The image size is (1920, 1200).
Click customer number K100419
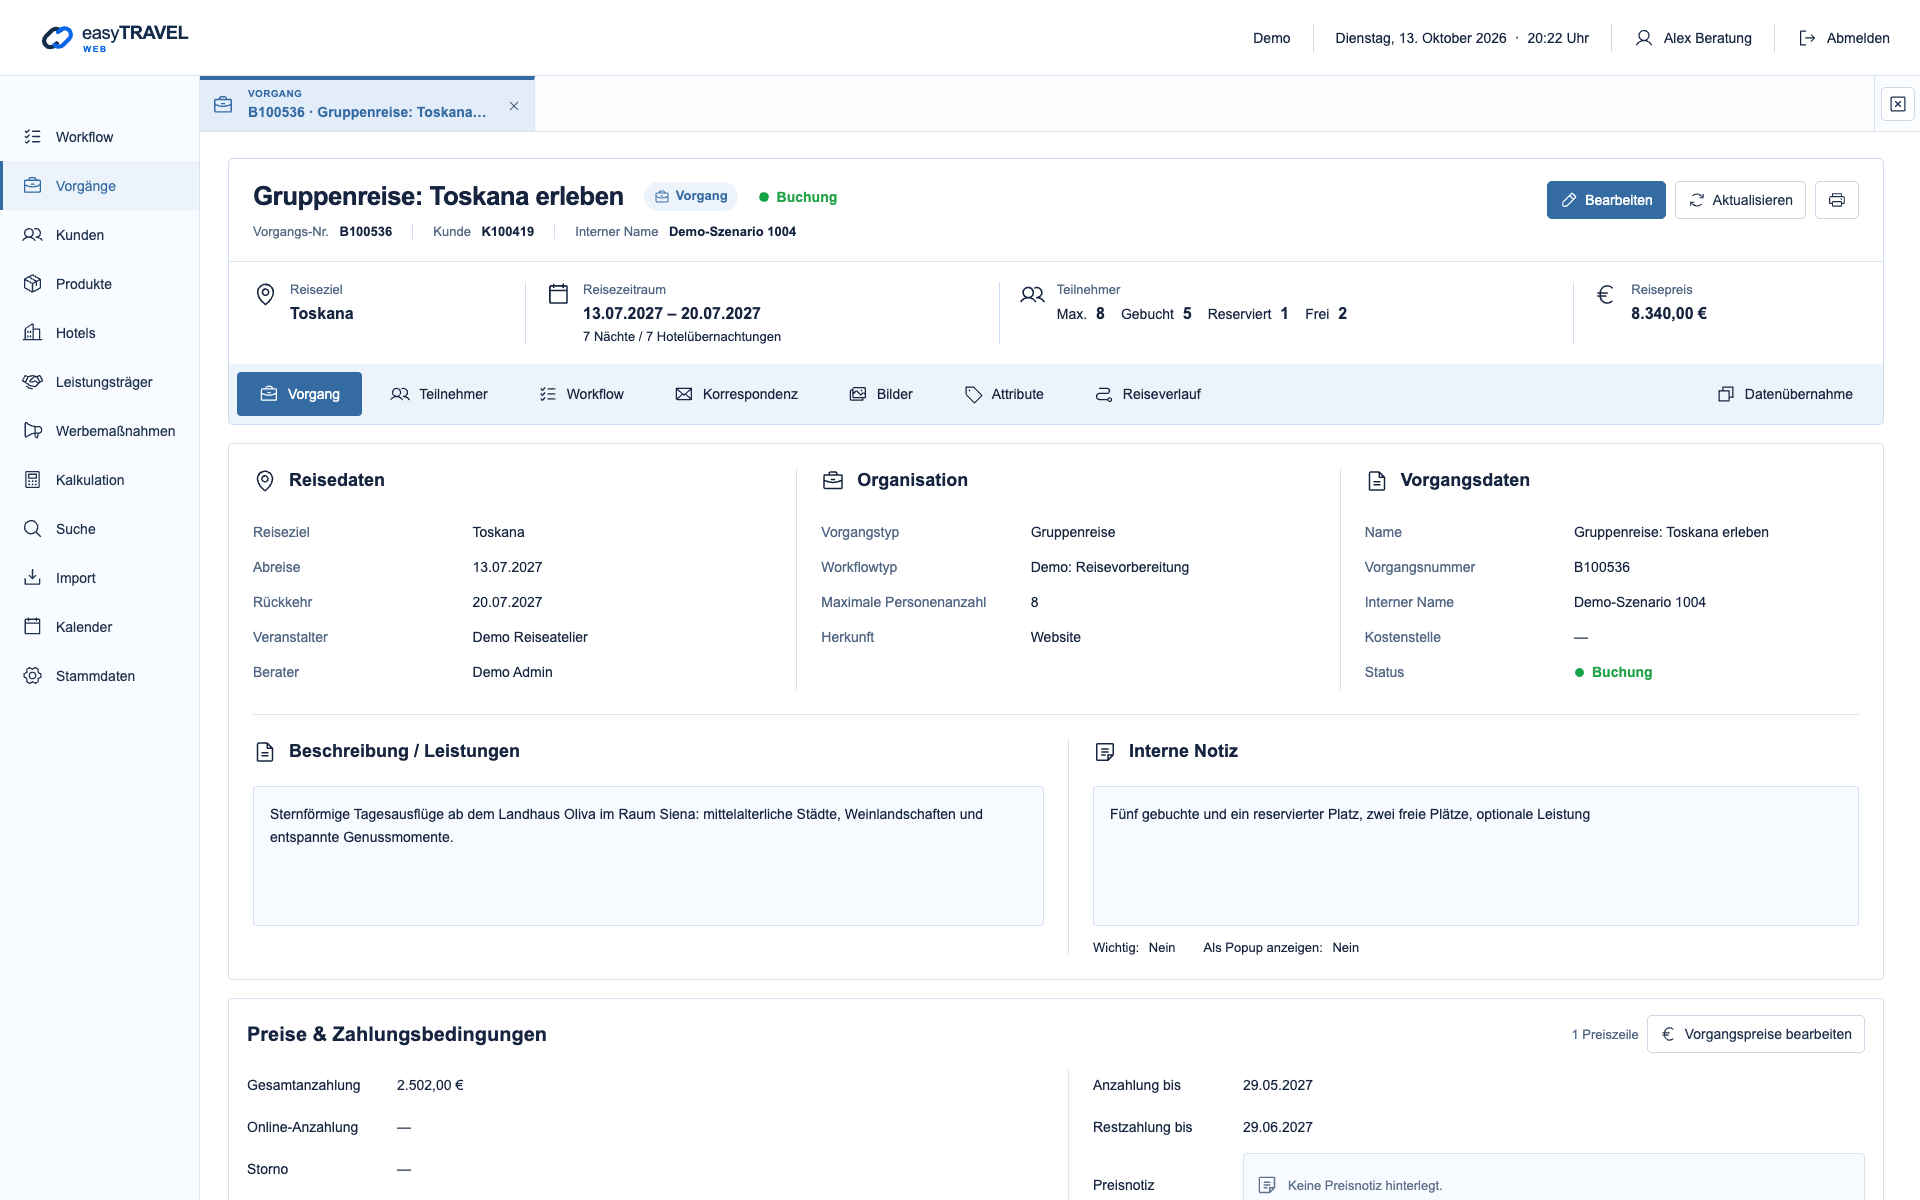pos(508,232)
